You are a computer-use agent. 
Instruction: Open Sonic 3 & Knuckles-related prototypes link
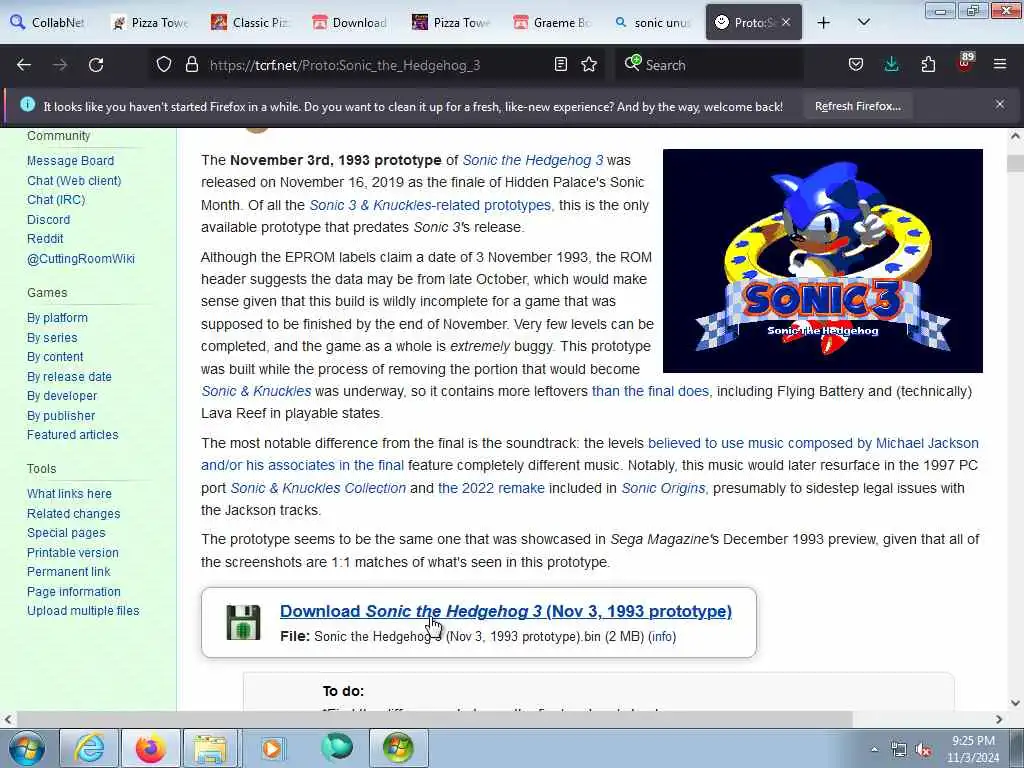click(x=430, y=205)
